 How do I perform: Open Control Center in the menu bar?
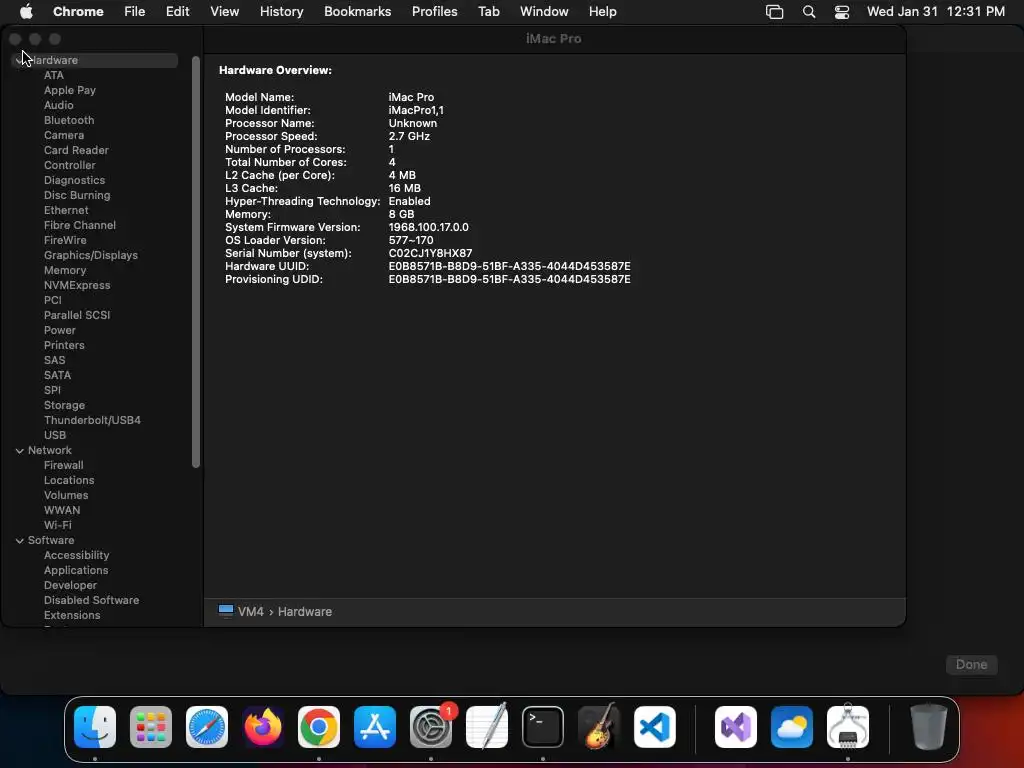point(842,12)
